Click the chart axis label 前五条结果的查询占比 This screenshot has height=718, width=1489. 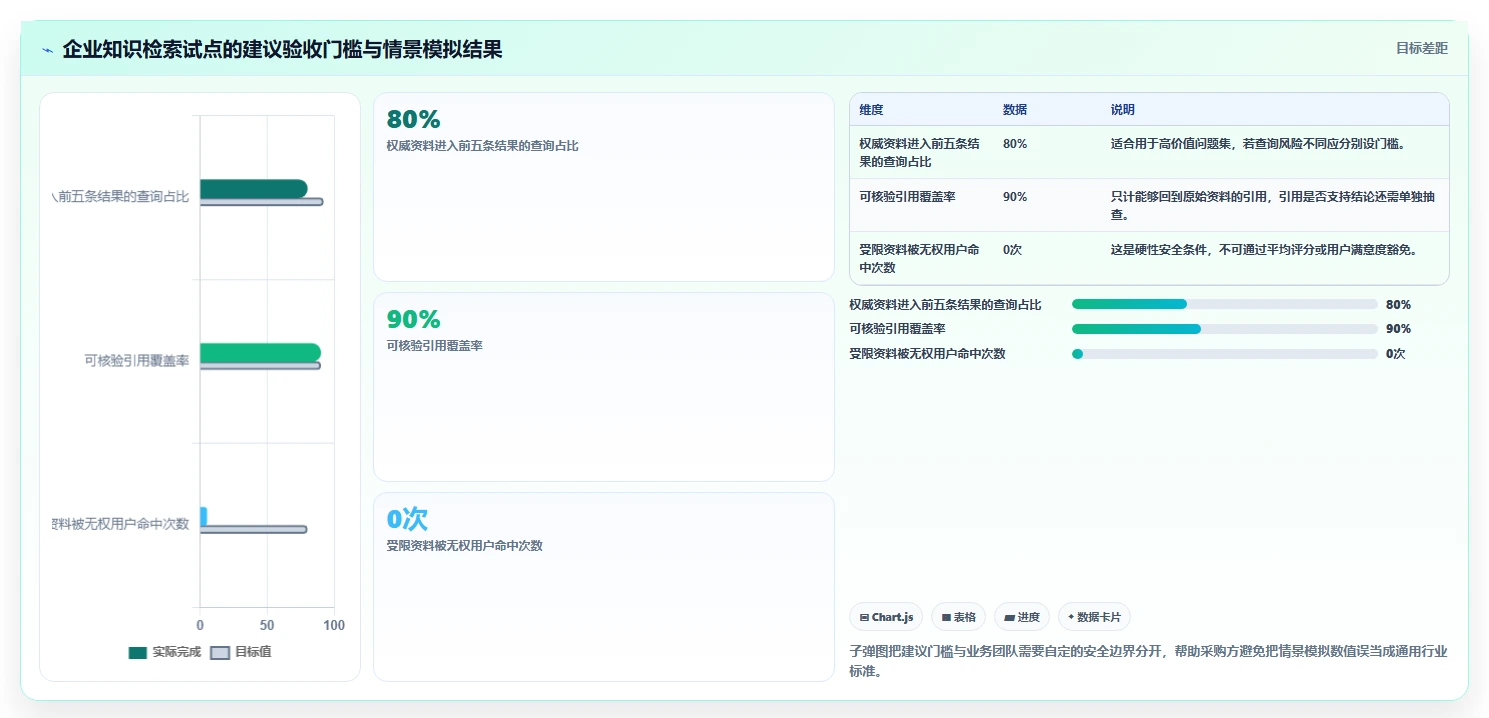[121, 197]
